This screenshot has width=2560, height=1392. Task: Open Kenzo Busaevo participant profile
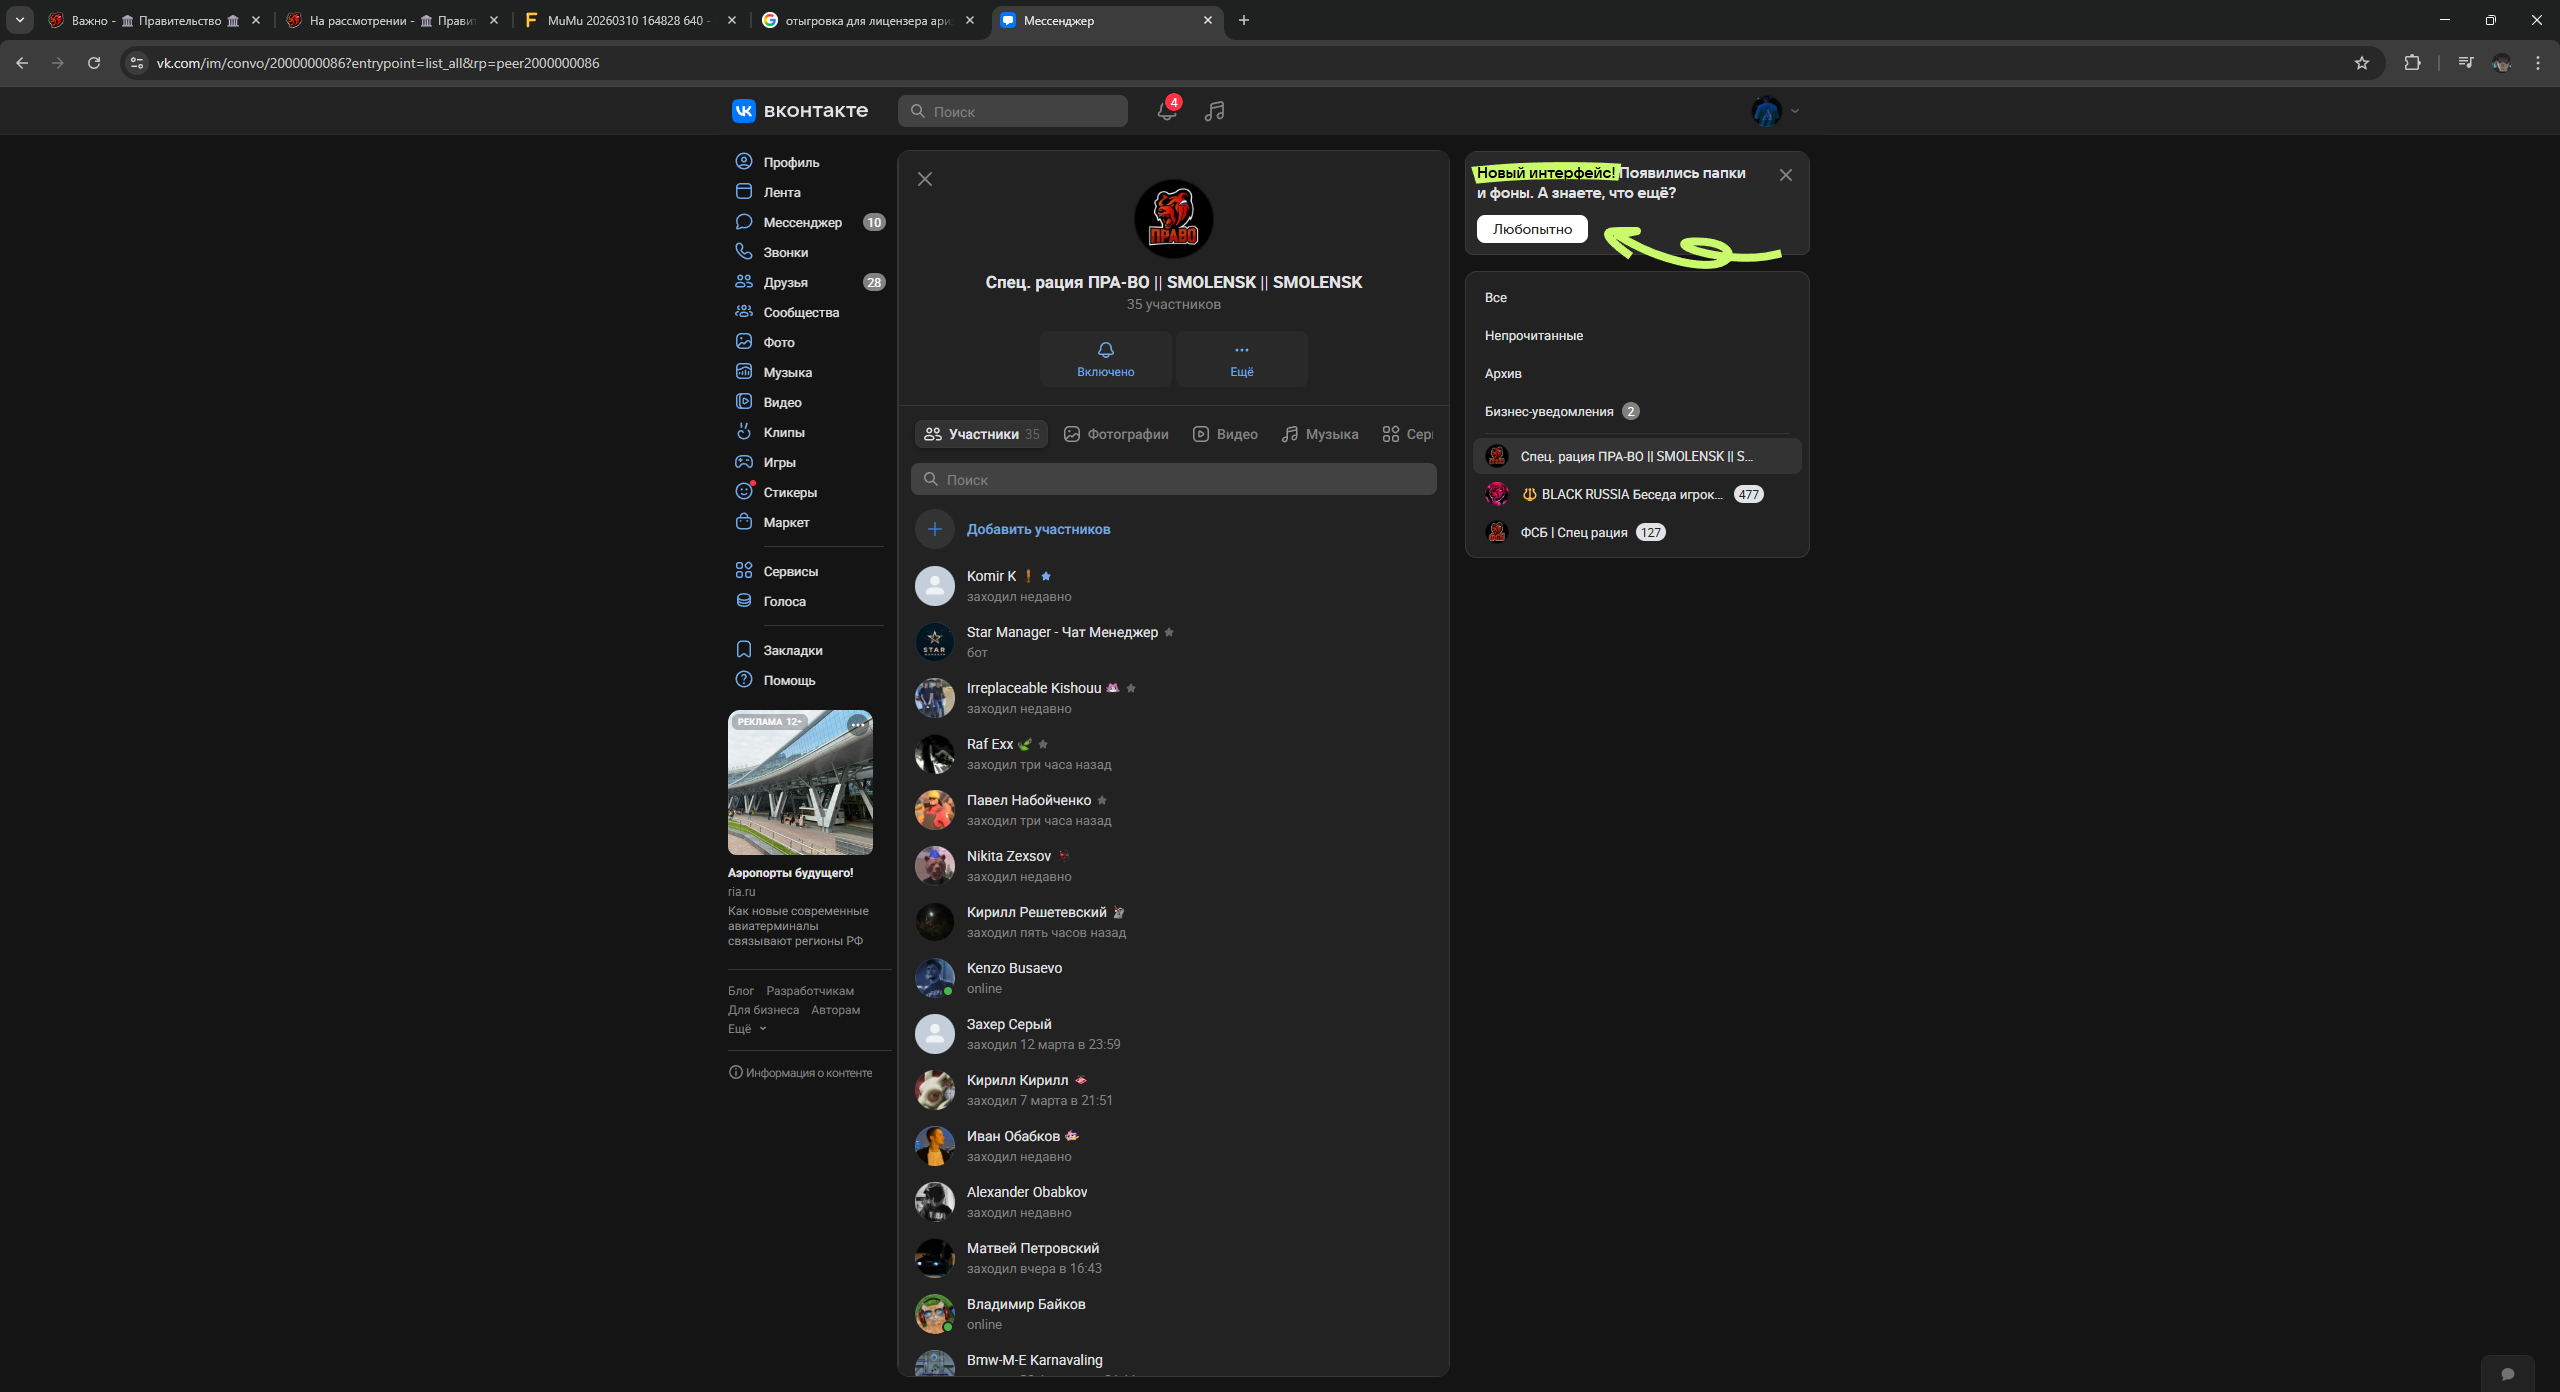point(1014,968)
